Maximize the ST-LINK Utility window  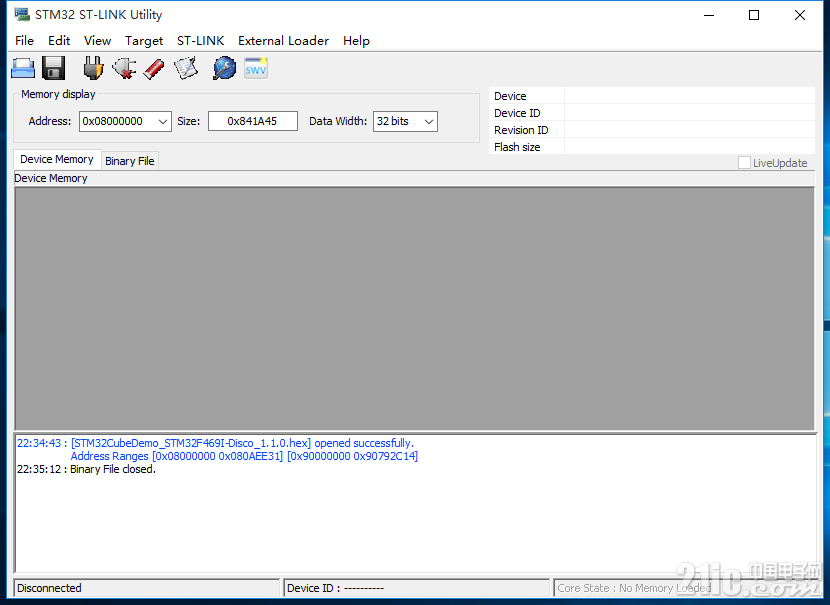pyautogui.click(x=754, y=15)
